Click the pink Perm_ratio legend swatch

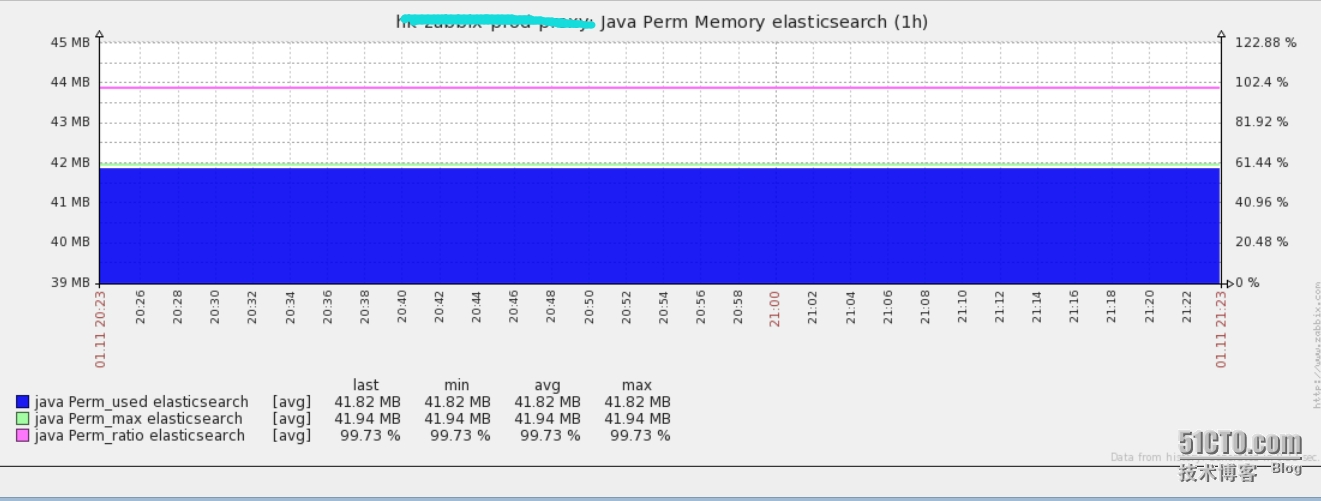coord(22,436)
